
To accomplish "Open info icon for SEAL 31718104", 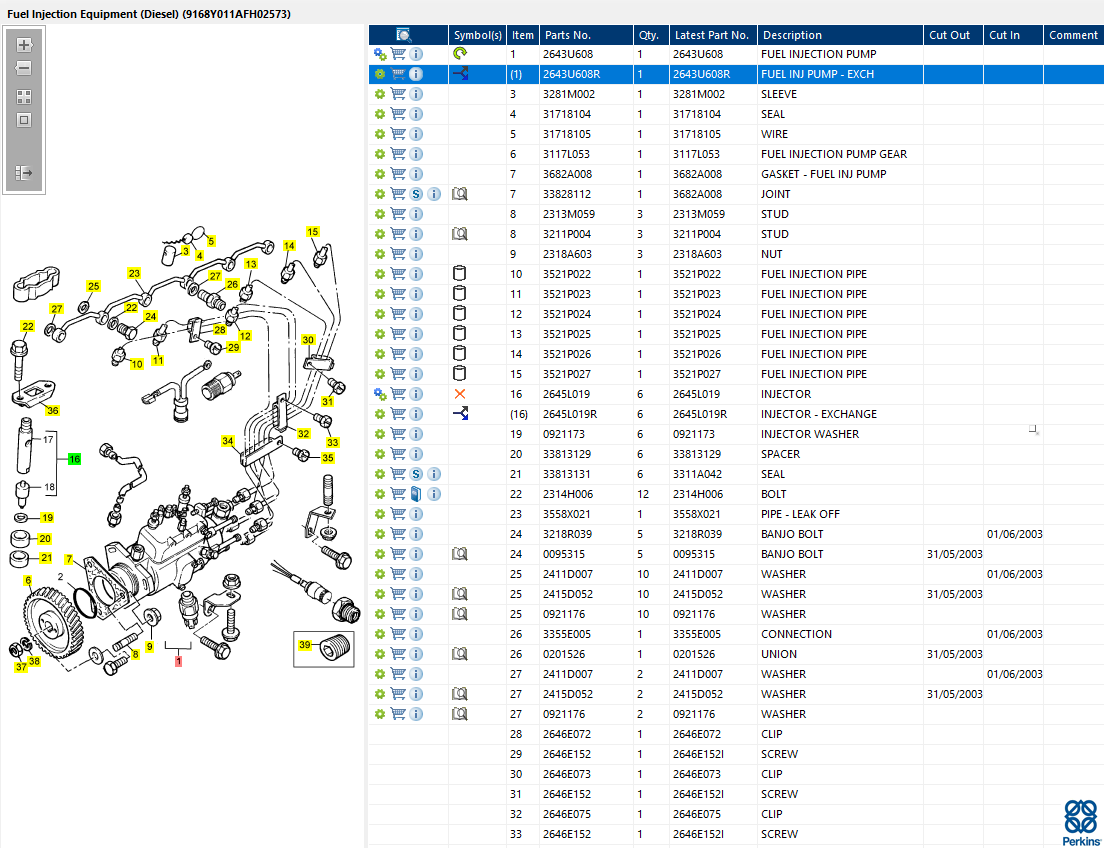I will click(416, 114).
